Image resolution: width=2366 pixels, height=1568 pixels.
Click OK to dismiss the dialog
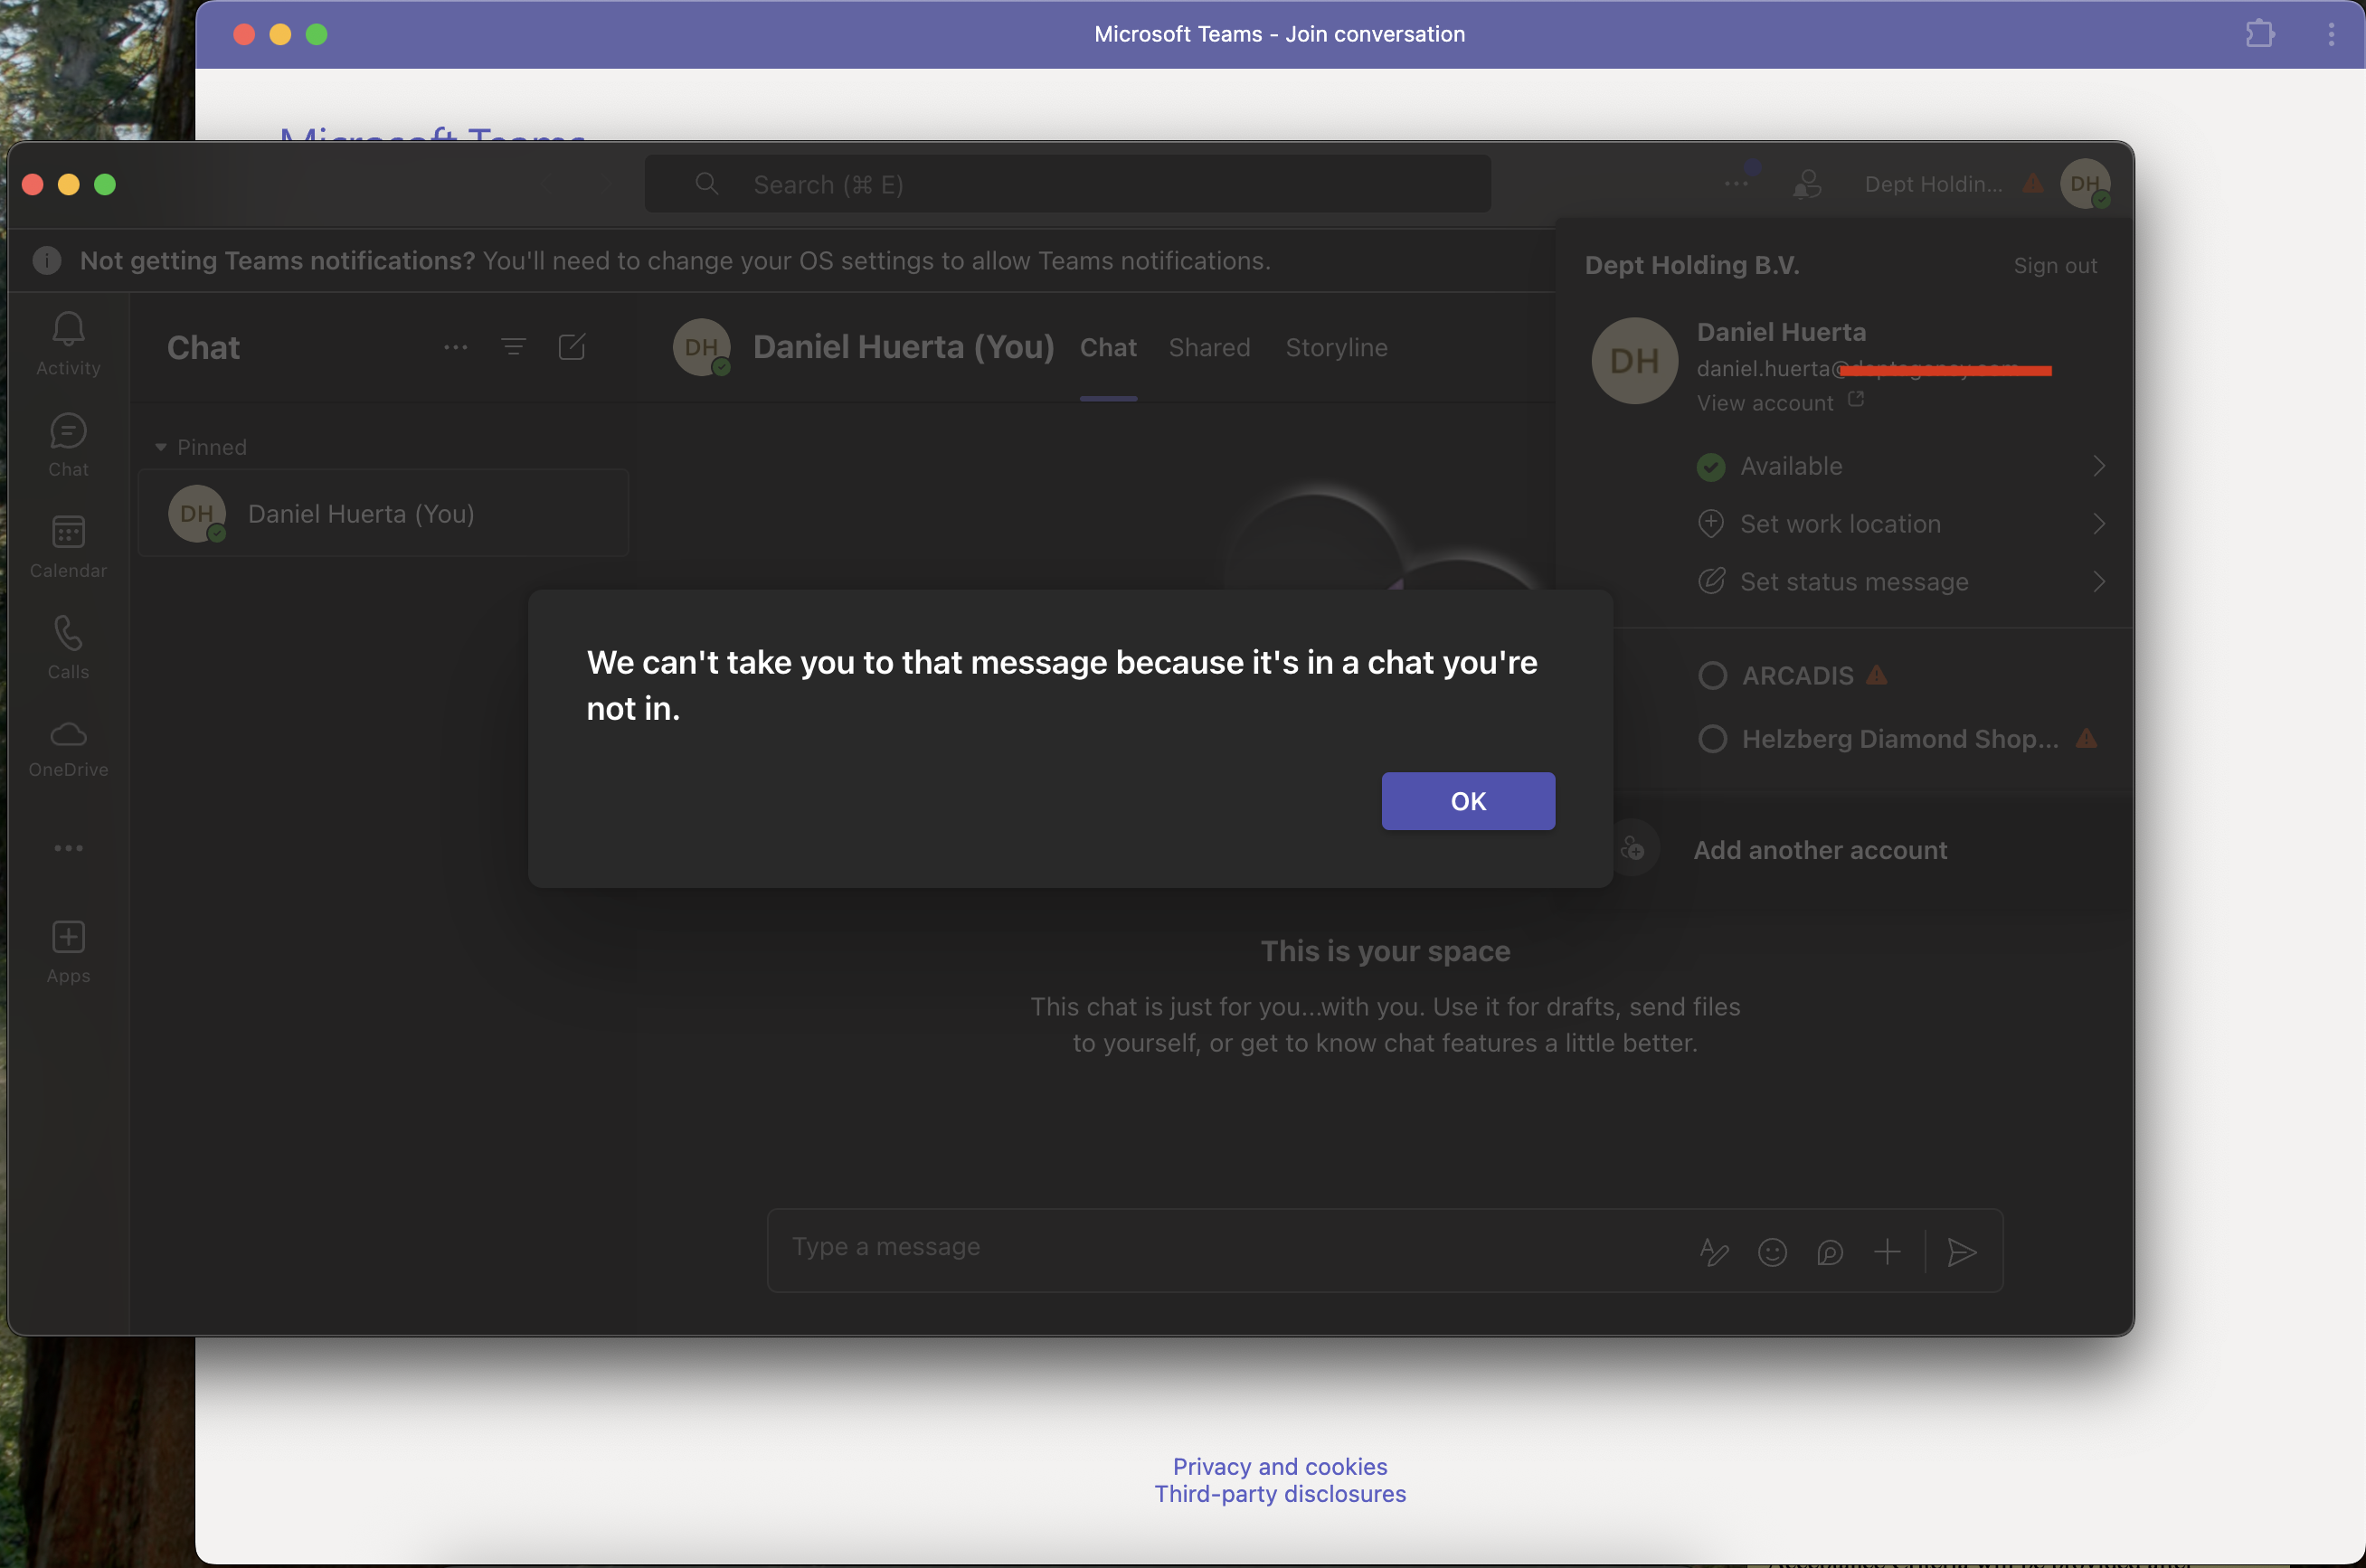pyautogui.click(x=1468, y=801)
